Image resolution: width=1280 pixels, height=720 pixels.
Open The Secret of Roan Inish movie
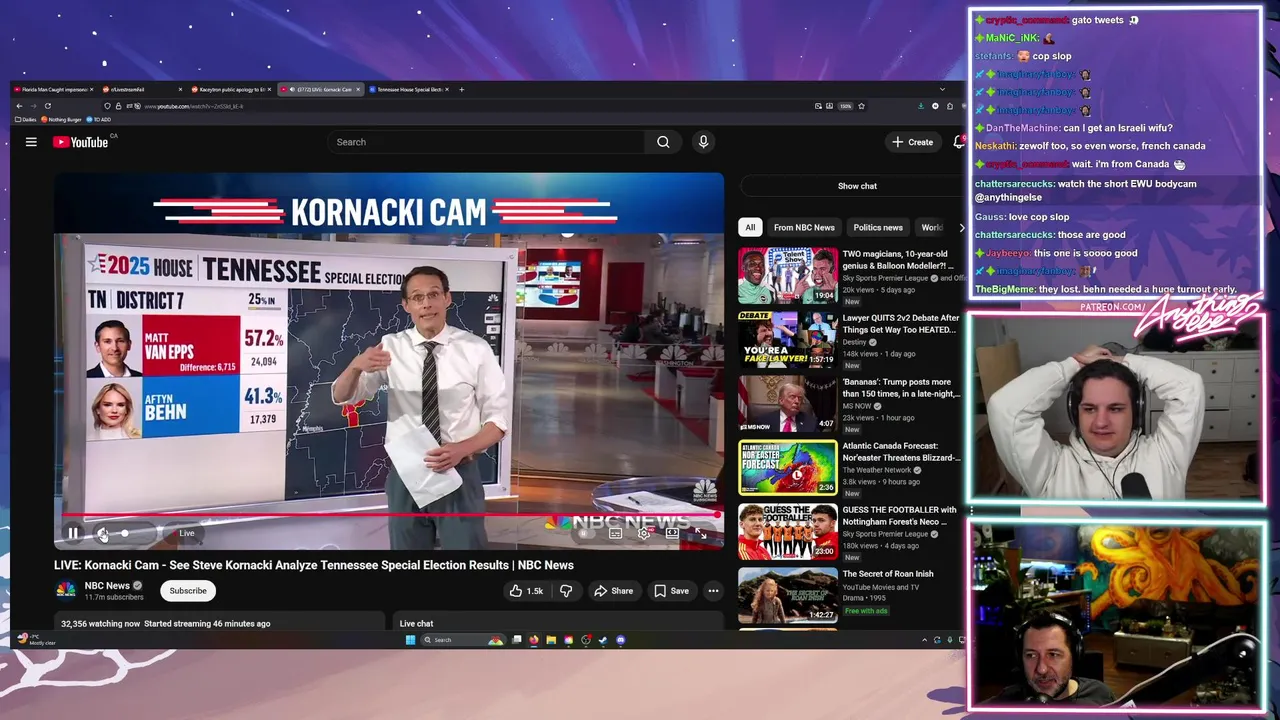(788, 595)
